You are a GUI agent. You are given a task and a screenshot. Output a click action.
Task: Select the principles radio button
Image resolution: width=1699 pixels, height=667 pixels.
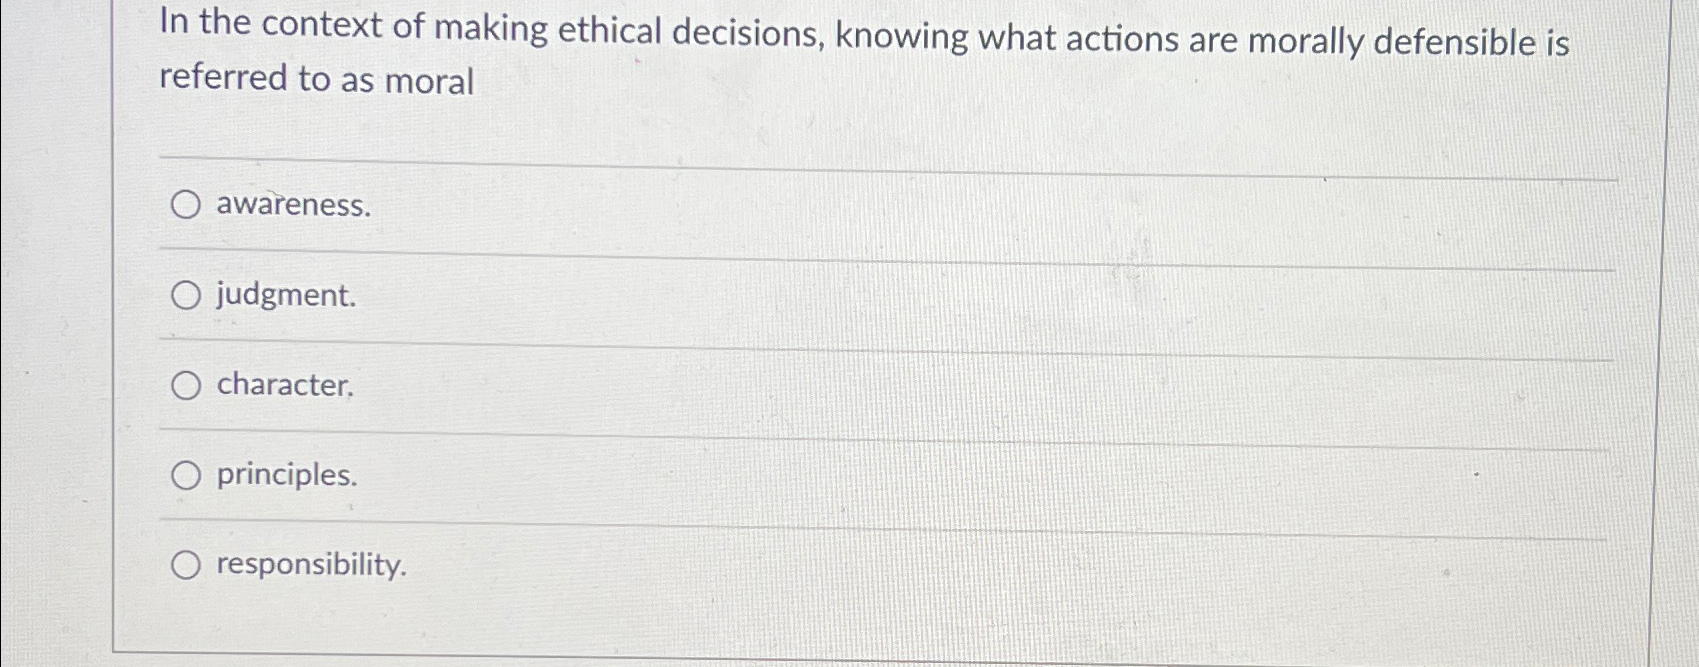click(x=186, y=476)
